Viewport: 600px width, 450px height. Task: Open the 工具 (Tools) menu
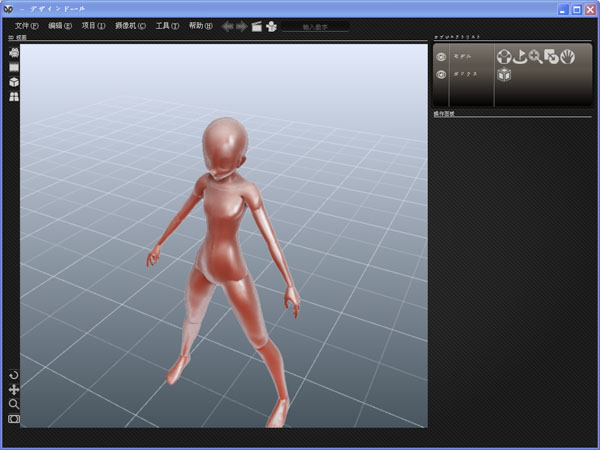coord(168,26)
